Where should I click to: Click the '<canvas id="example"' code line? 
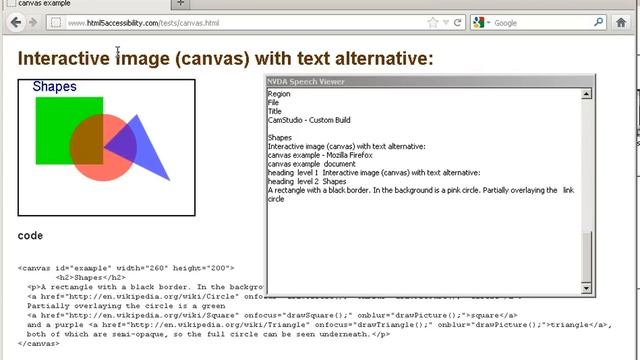[126, 268]
